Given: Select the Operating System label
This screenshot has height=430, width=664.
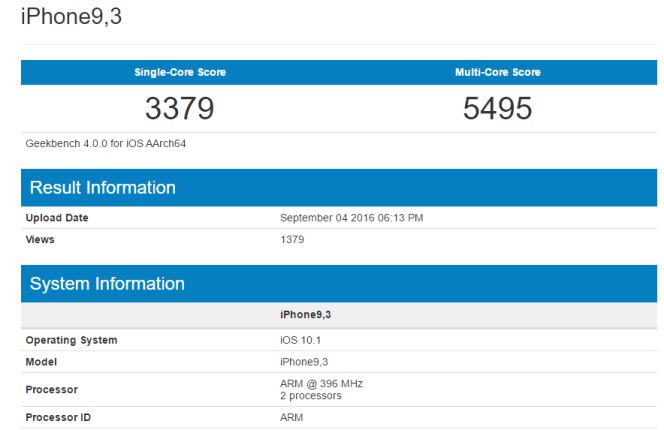Looking at the screenshot, I should point(71,340).
